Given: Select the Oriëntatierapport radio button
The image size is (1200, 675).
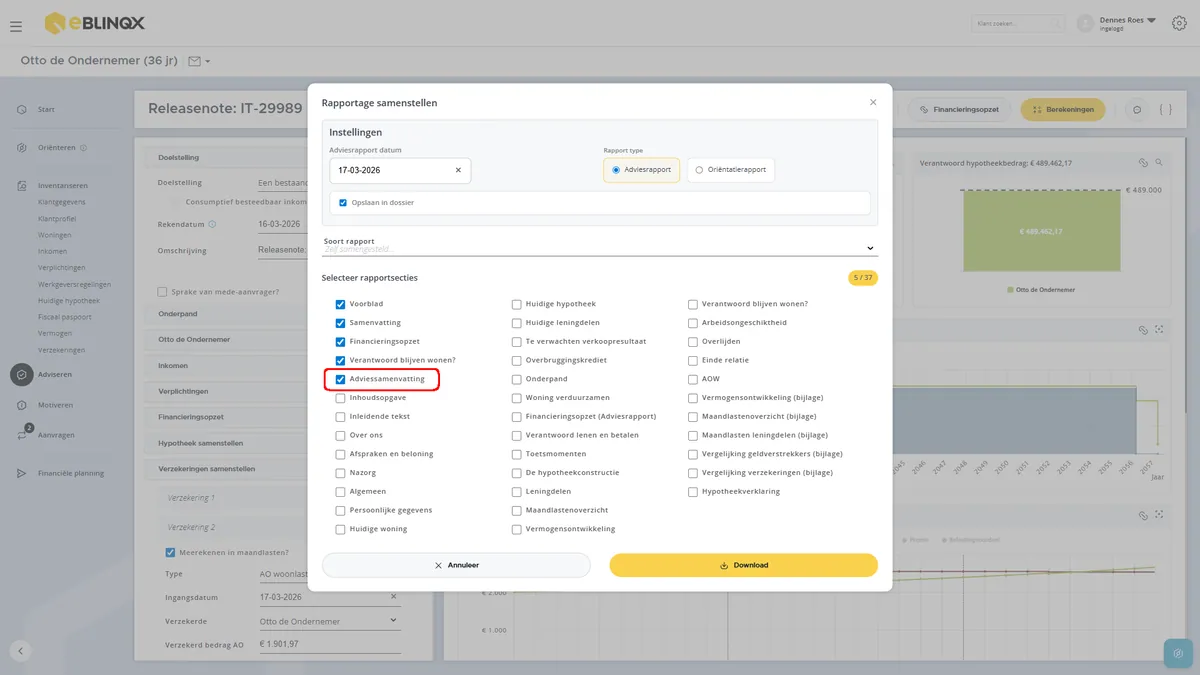Looking at the screenshot, I should tap(699, 170).
